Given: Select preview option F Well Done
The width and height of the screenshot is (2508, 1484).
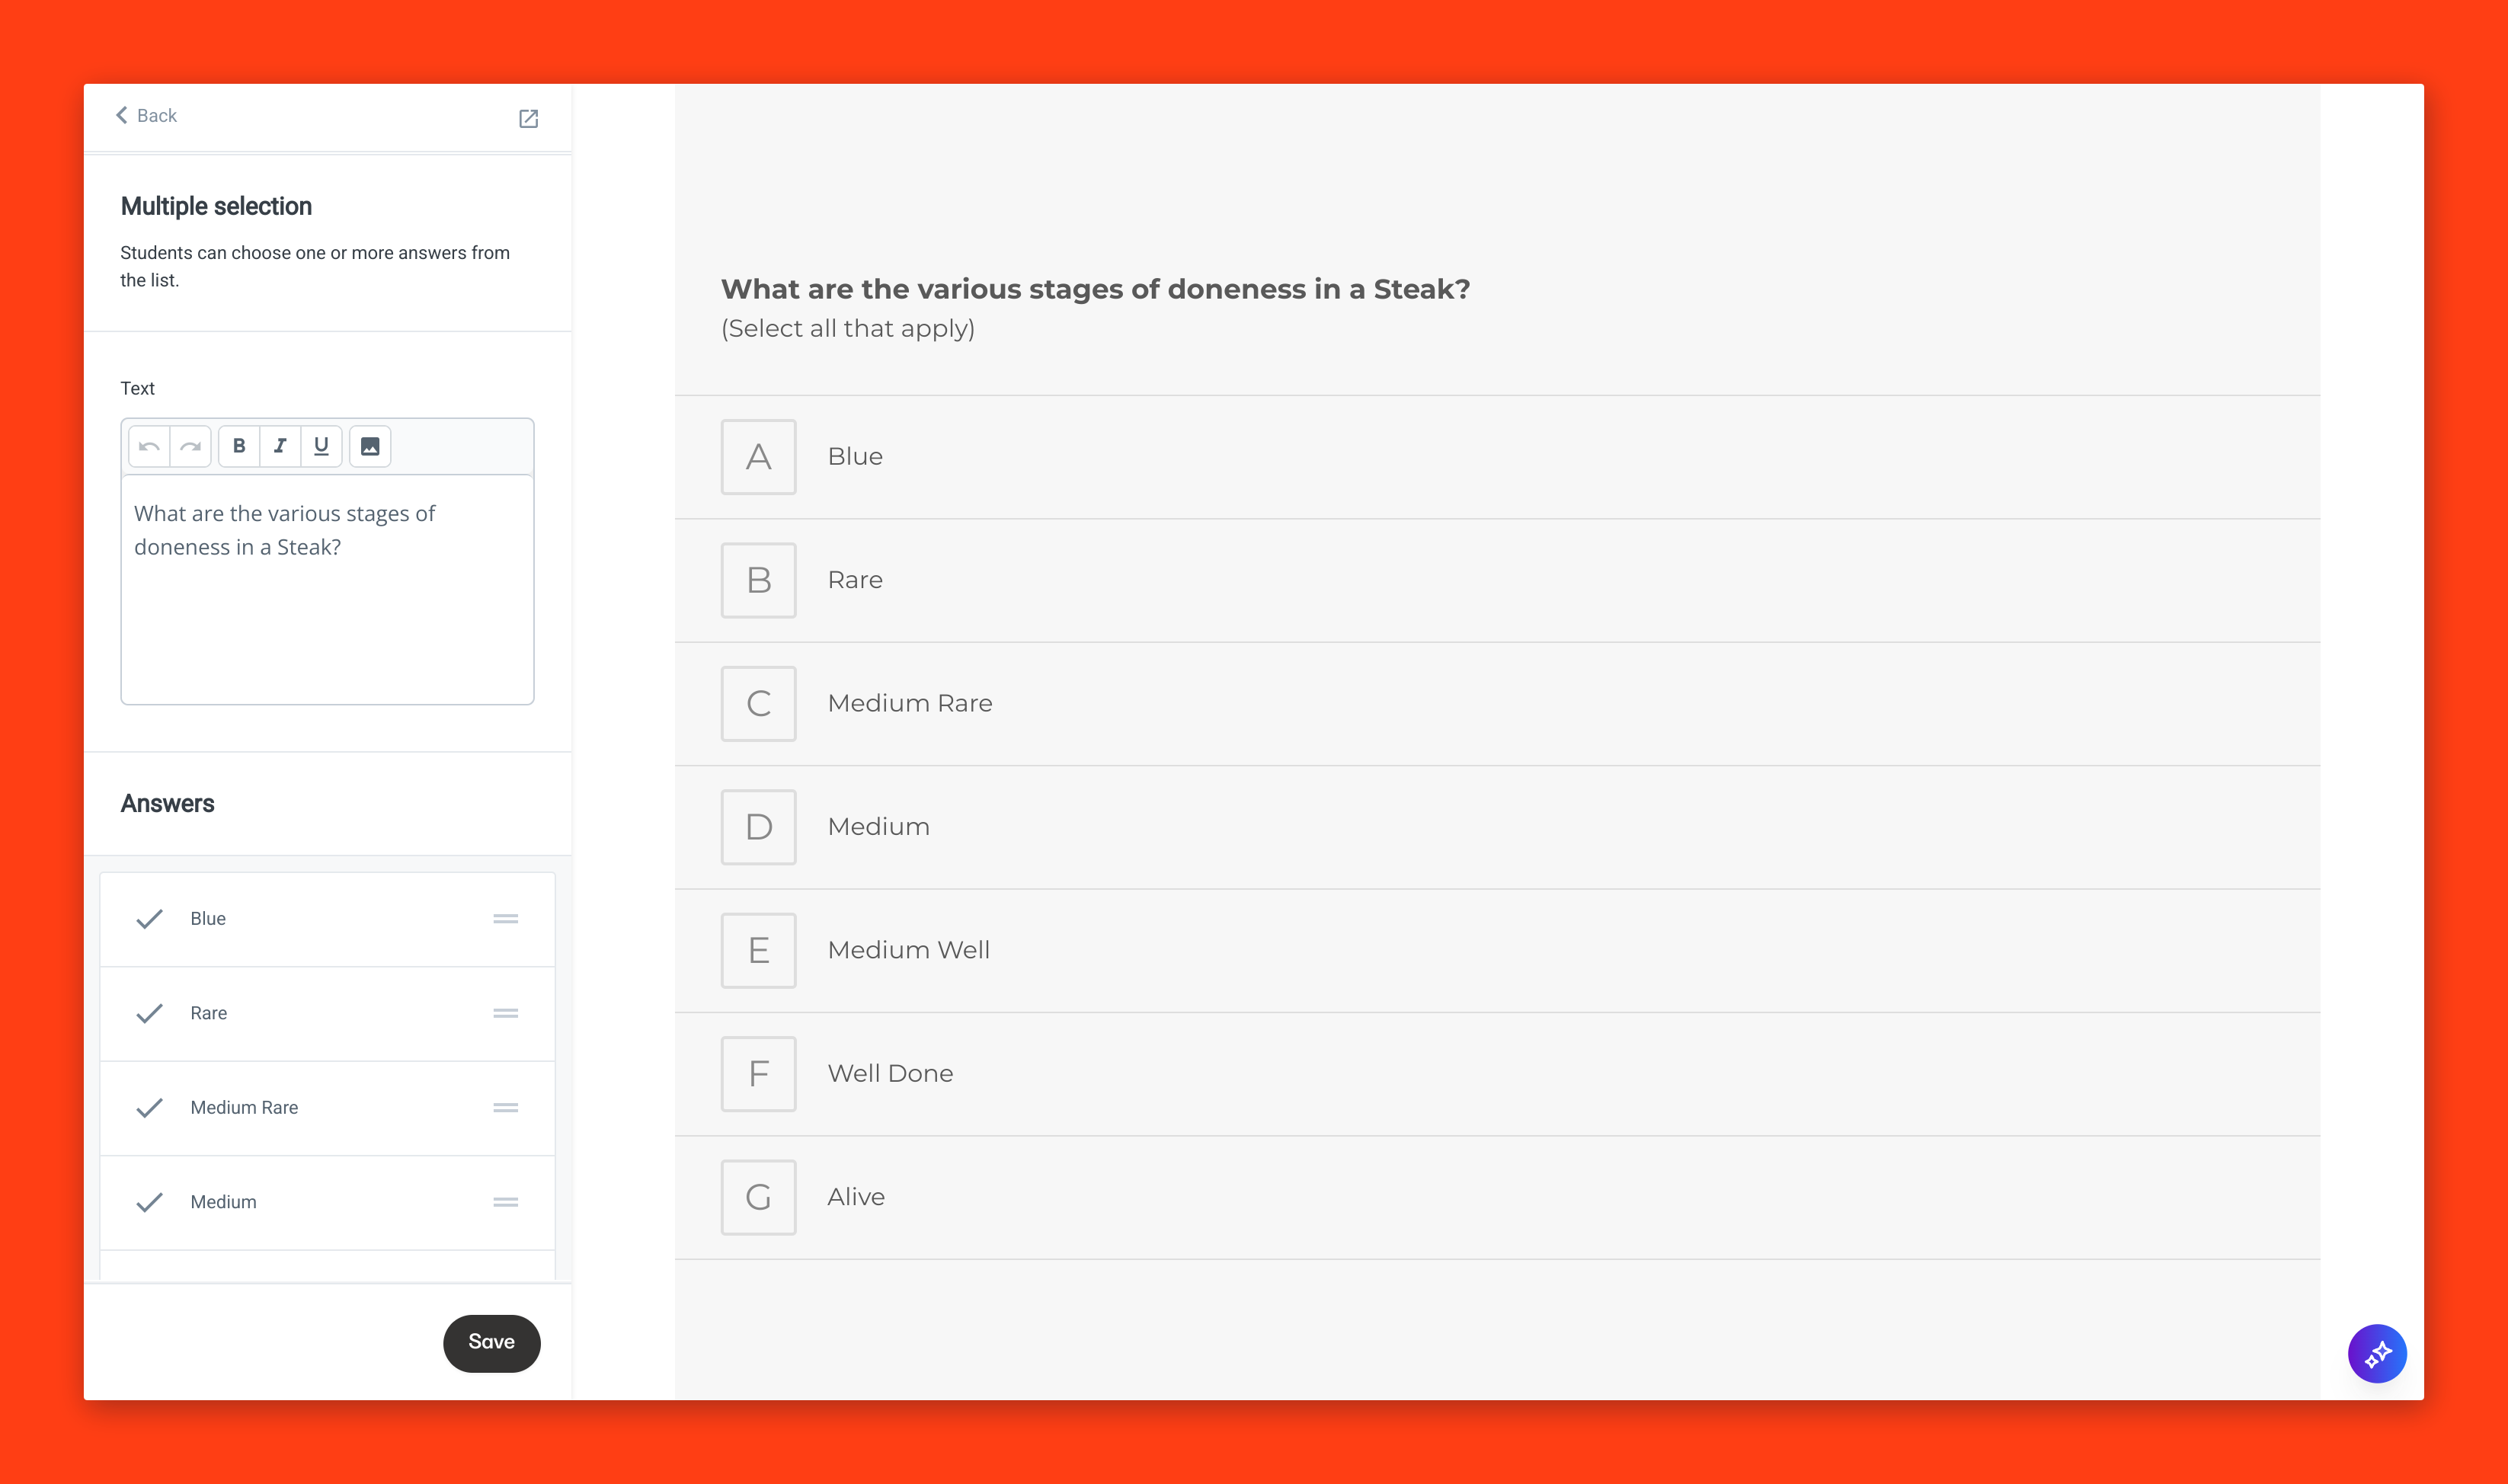Looking at the screenshot, I should tap(758, 1074).
